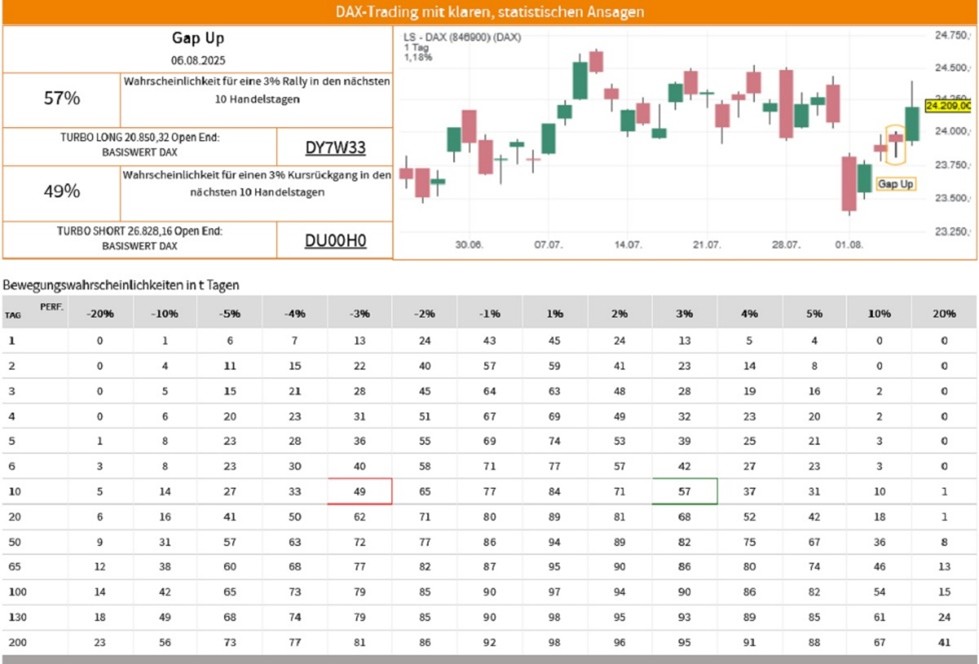This screenshot has height=664, width=979.
Task: Click the -3% column header
Action: tap(360, 314)
